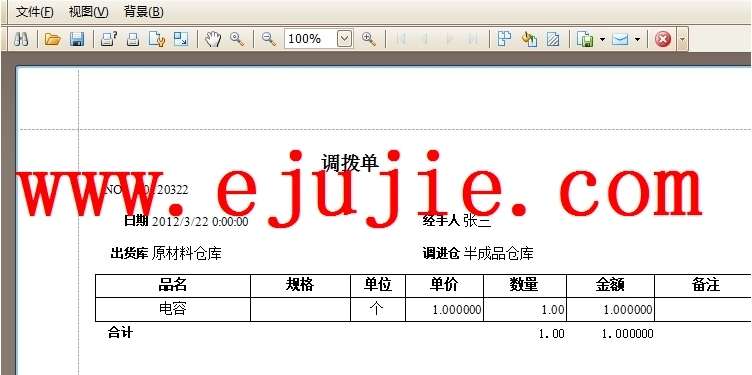752x375 pixels.
Task: Click the Multiple Pages layout icon
Action: 505,39
